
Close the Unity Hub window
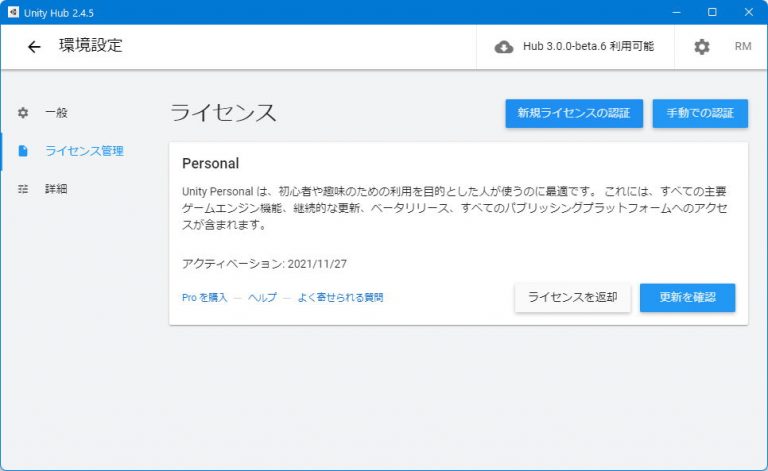coord(748,12)
